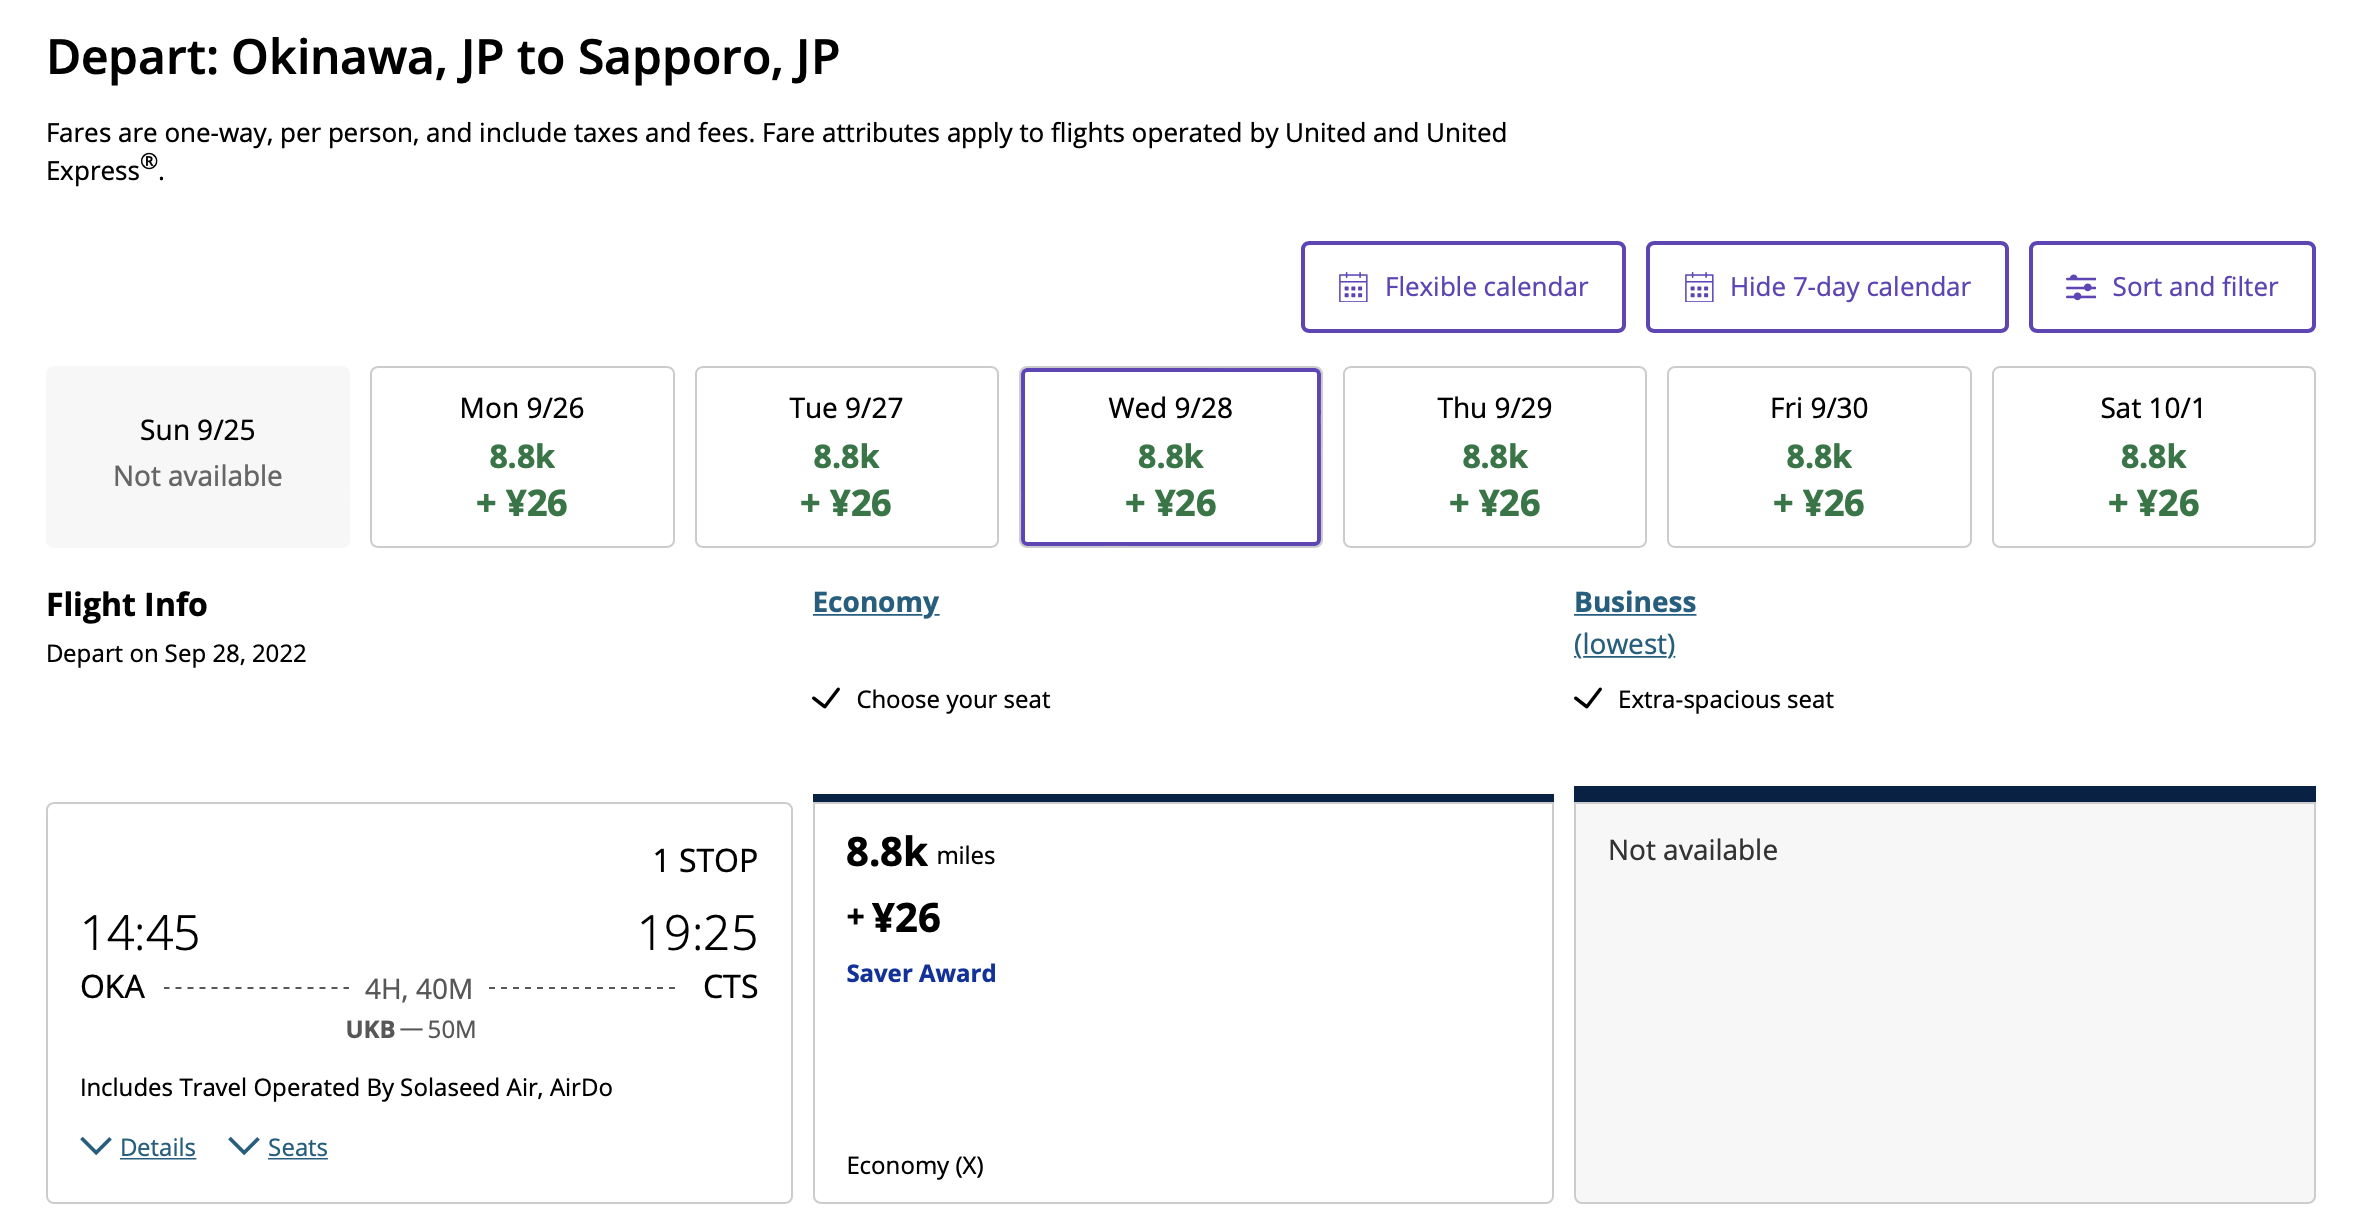Screen dimensions: 2356x1222
Task: Select the Fri 9/30 date card
Action: (x=1818, y=456)
